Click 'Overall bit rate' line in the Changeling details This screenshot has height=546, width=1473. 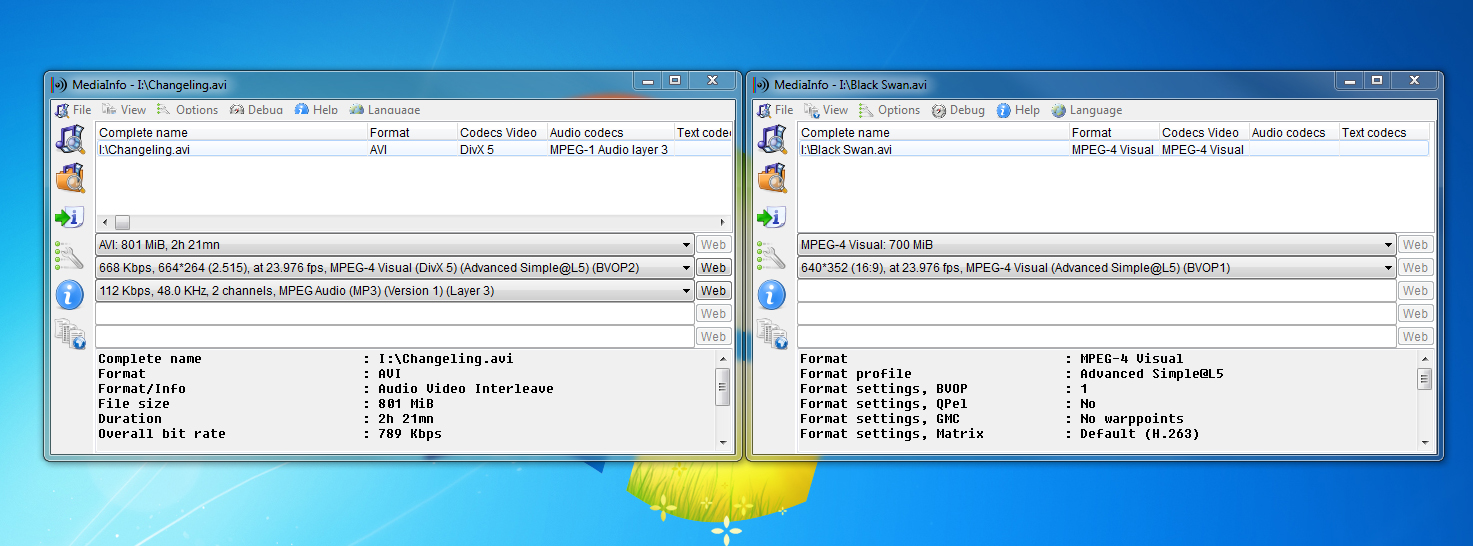point(270,434)
